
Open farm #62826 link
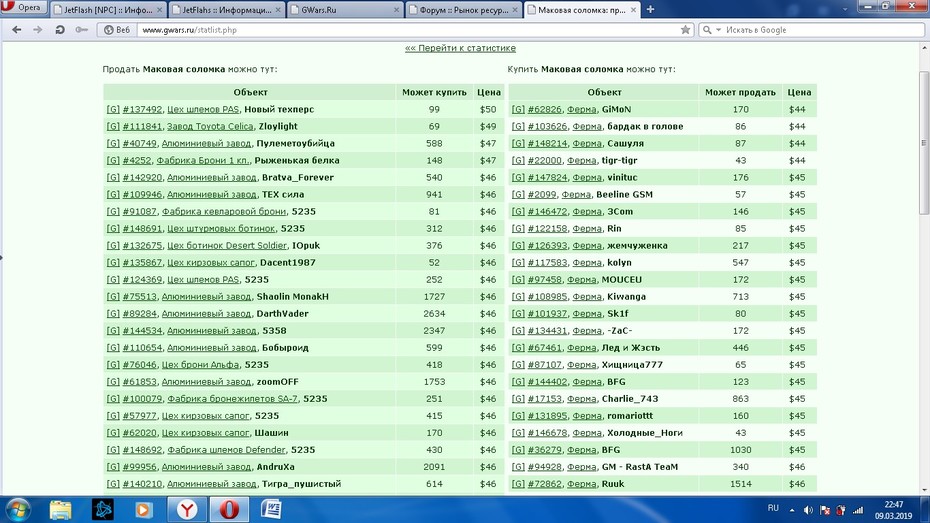click(x=544, y=109)
